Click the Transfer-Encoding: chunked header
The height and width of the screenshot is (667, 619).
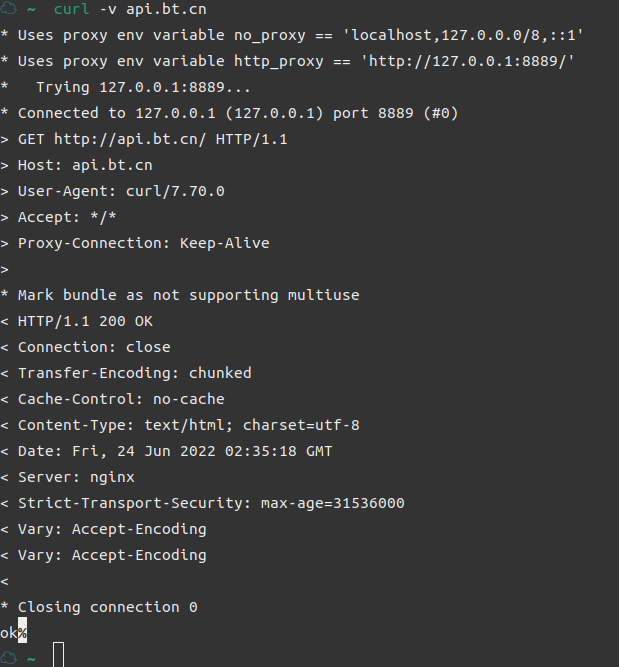point(134,373)
